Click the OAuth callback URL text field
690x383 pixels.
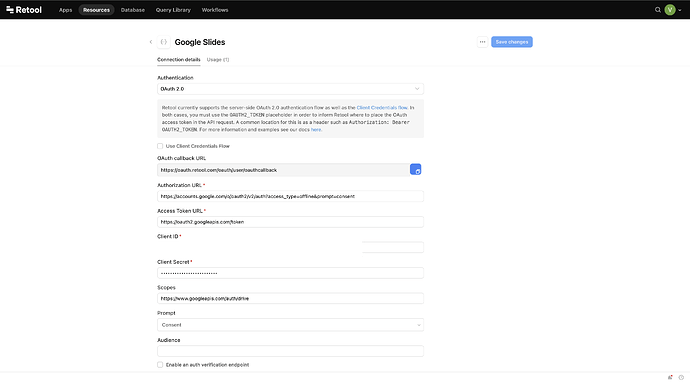point(283,170)
